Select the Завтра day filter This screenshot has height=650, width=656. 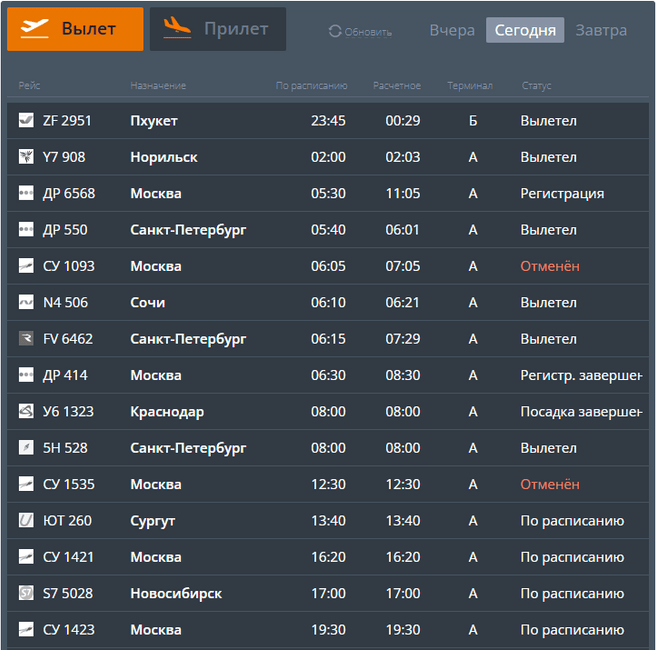click(601, 30)
